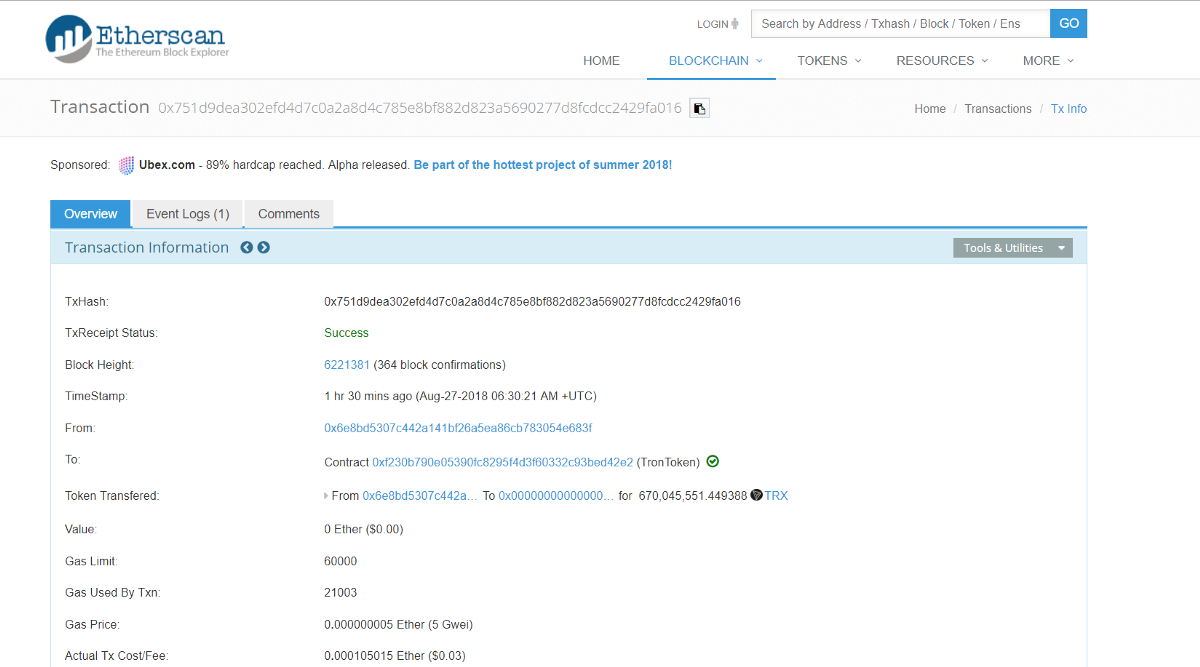Click the Tx Info breadcrumb
The height and width of the screenshot is (667, 1200).
1069,109
